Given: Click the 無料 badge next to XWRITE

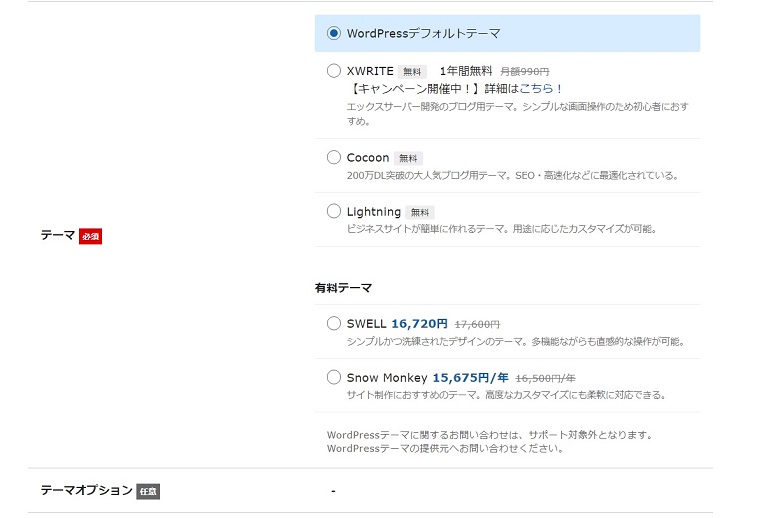Looking at the screenshot, I should 412,72.
